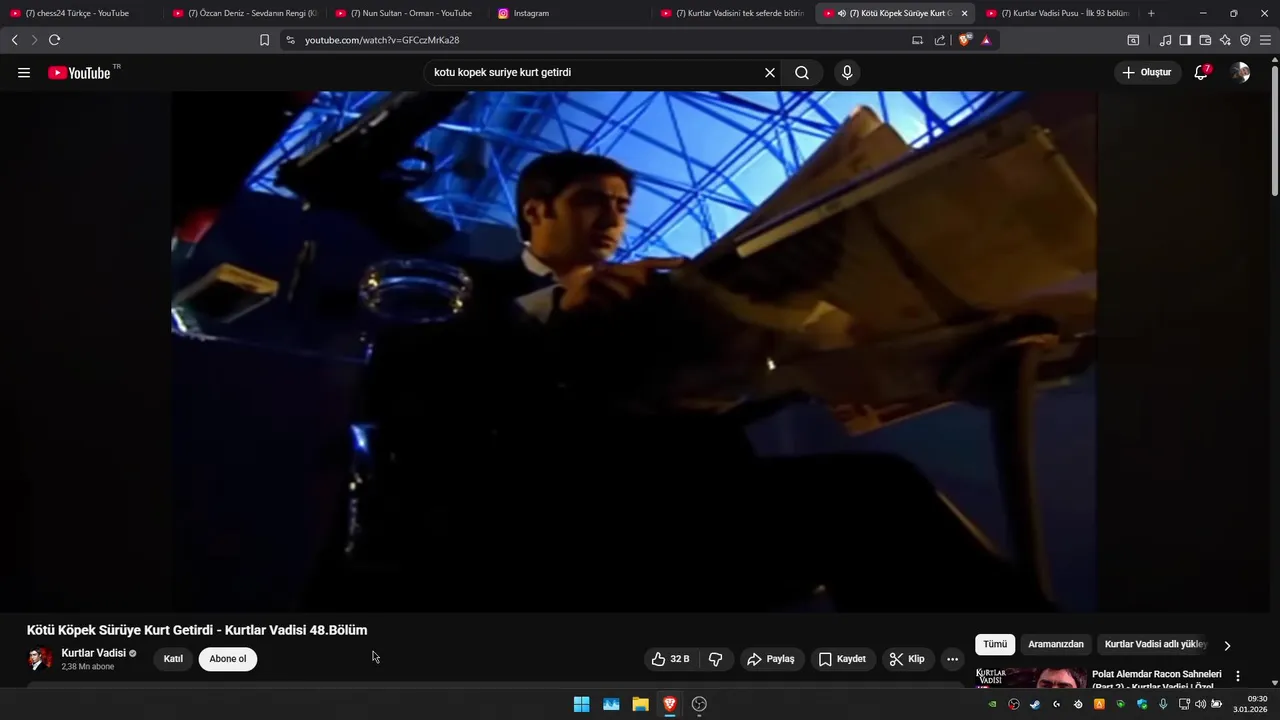Select Kurtlar Vadisi adlı yükleyen chip
Viewport: 1280px width, 720px height.
pyautogui.click(x=1156, y=645)
